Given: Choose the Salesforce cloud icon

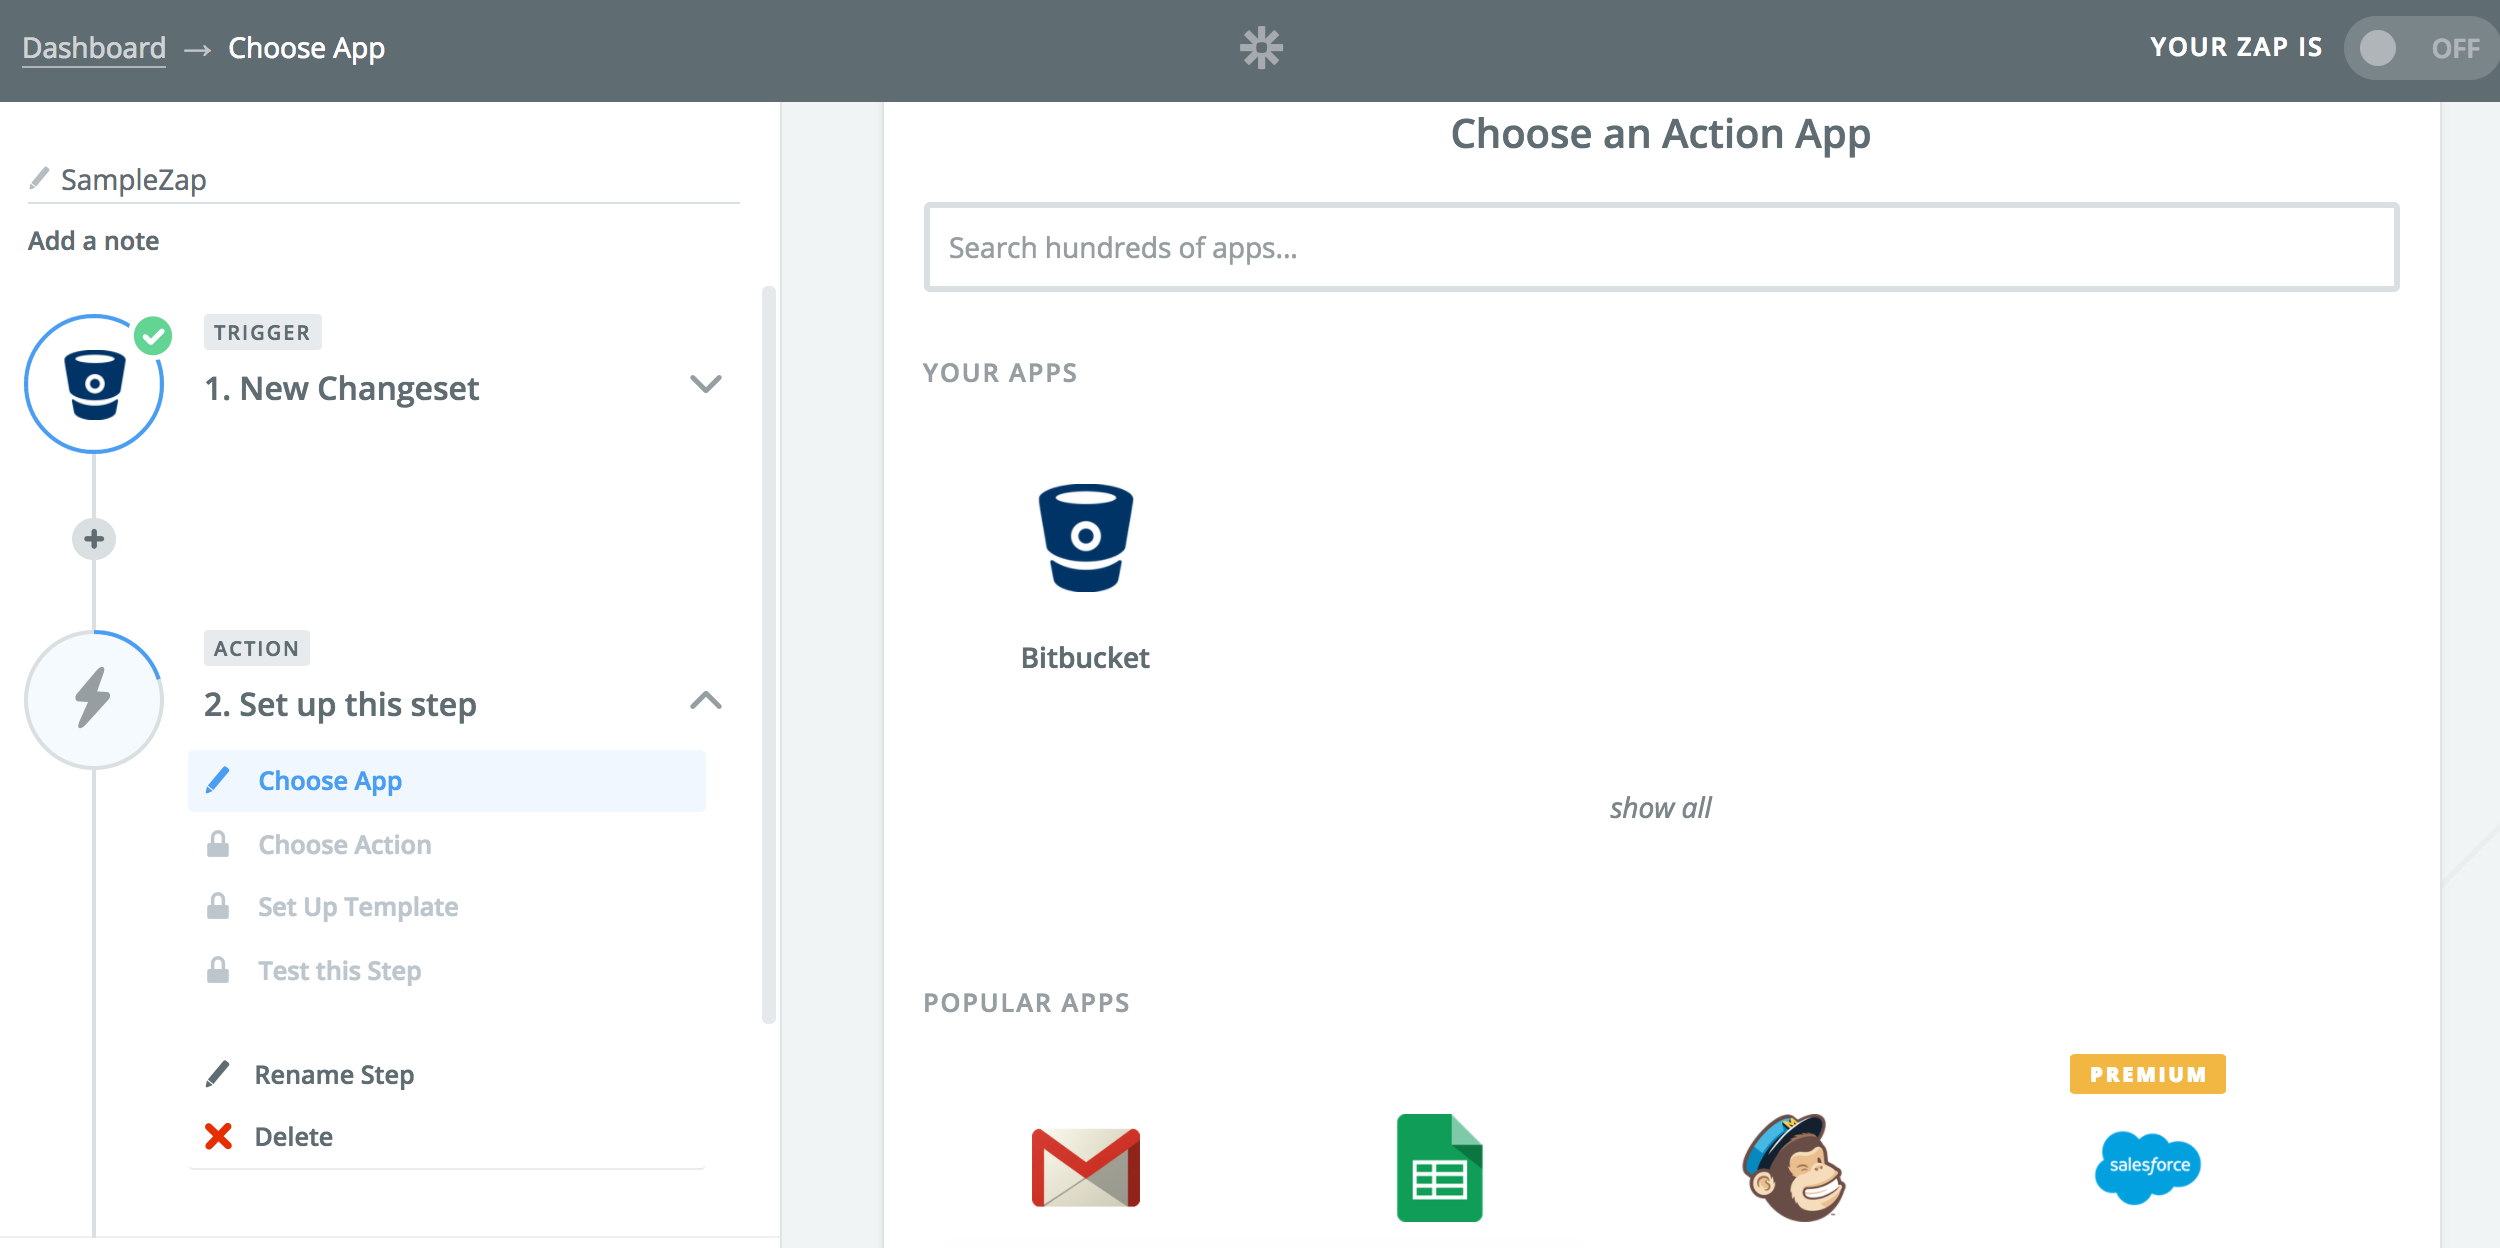Looking at the screenshot, I should tap(2148, 1167).
